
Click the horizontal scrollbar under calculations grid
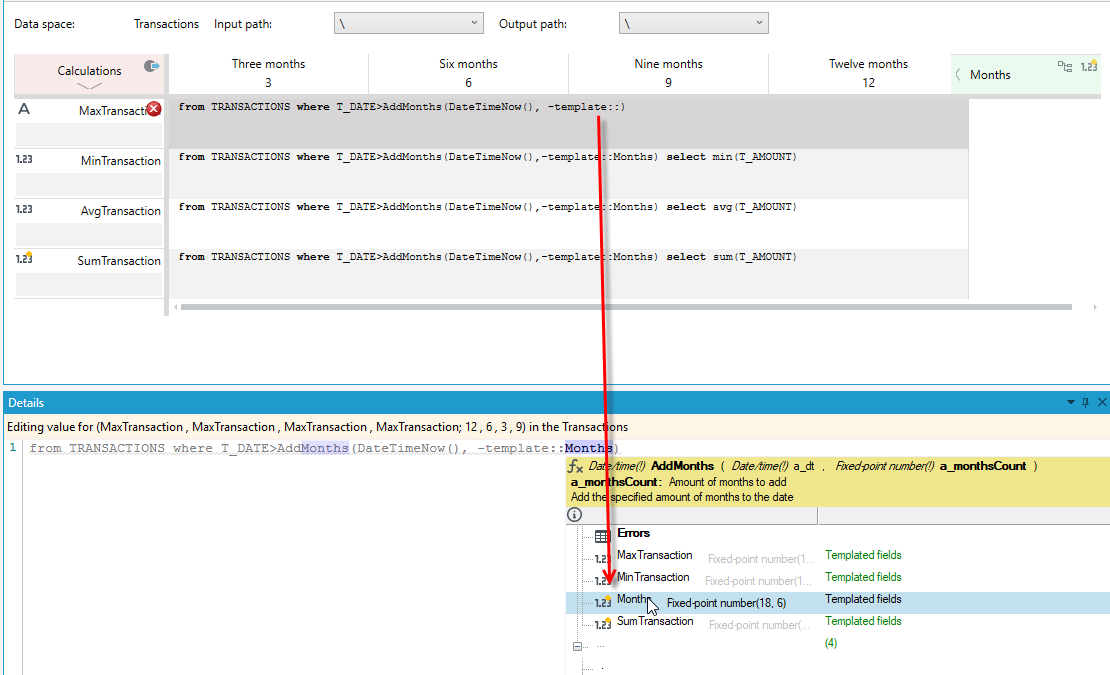[626, 307]
